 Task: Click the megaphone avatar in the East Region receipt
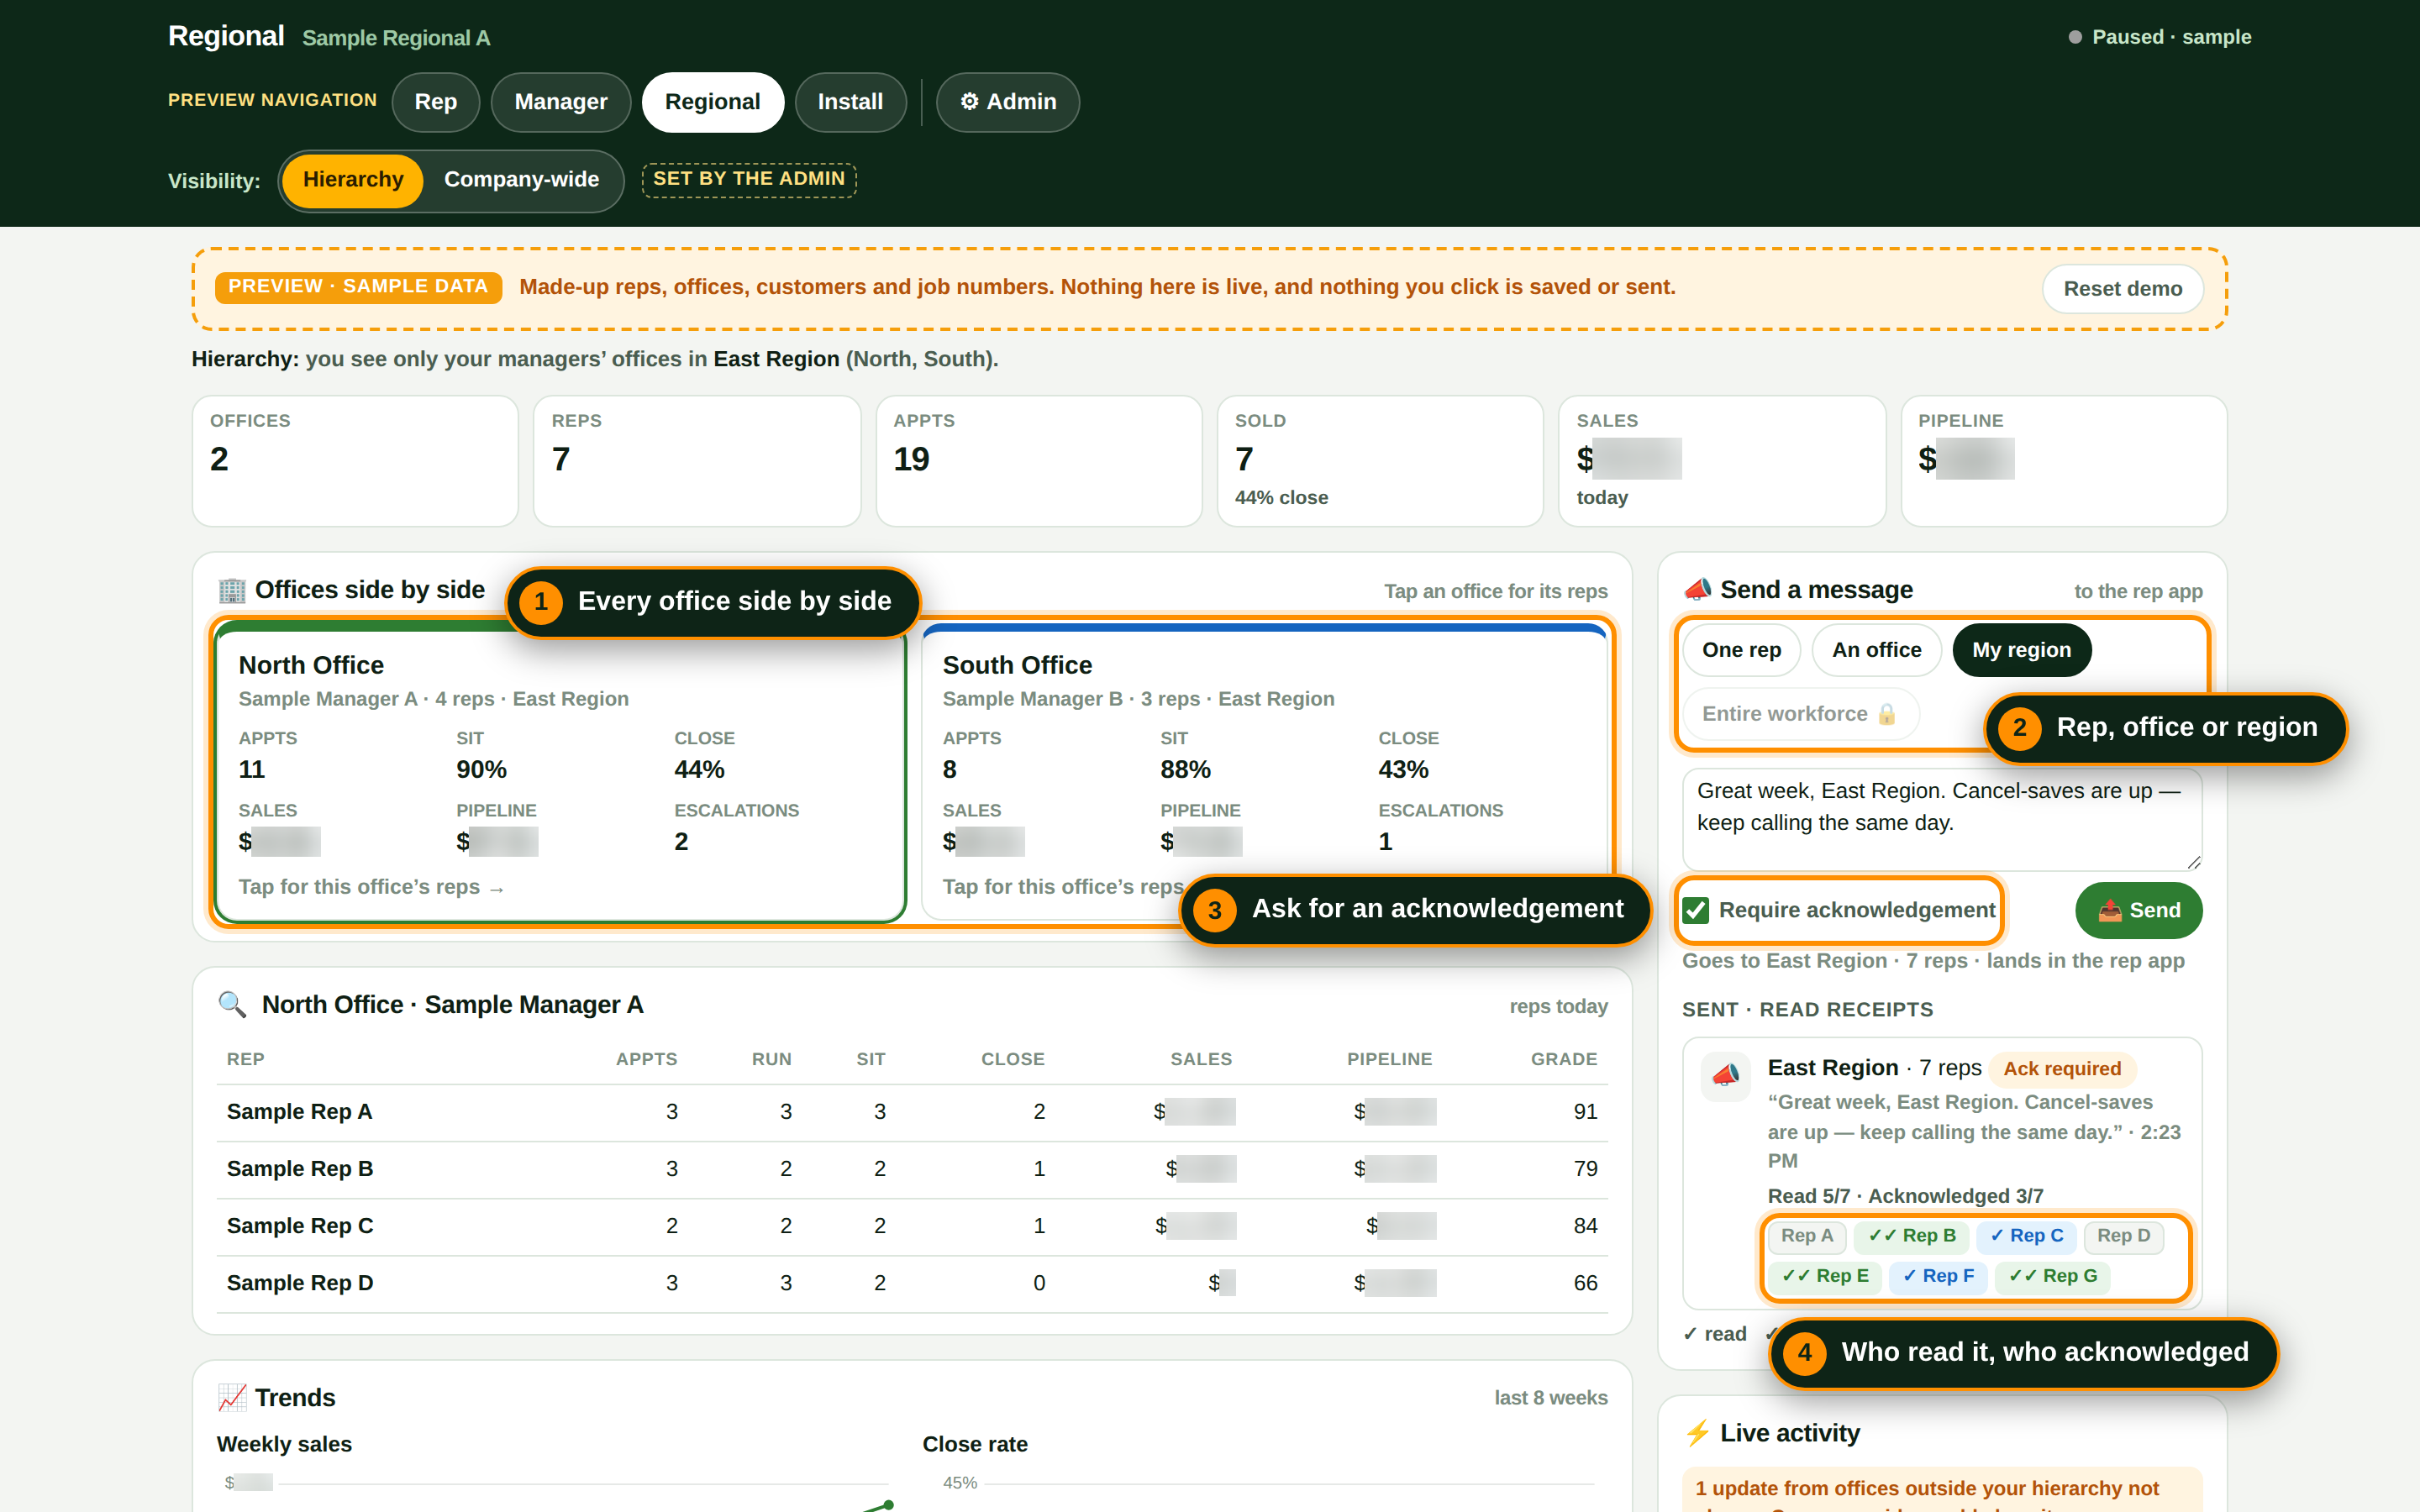[x=1726, y=1076]
